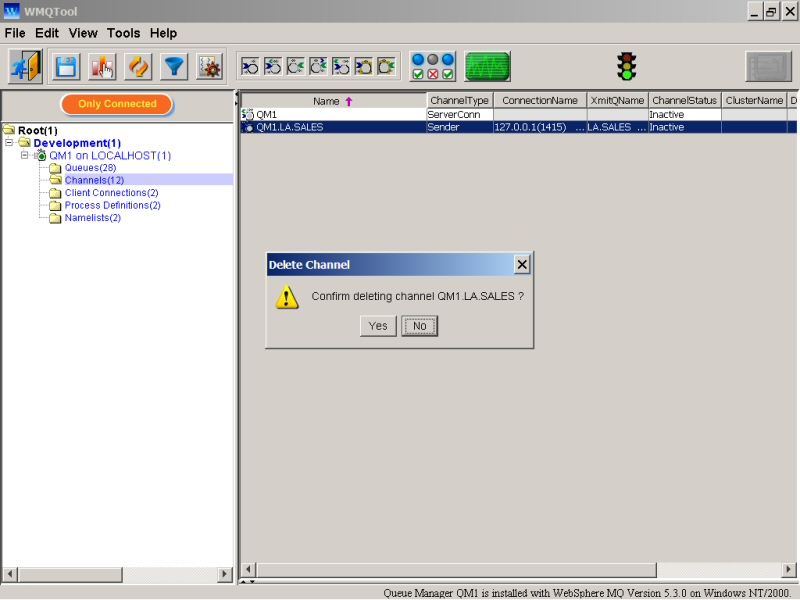
Task: Click the traffic light status icon
Action: coord(627,66)
